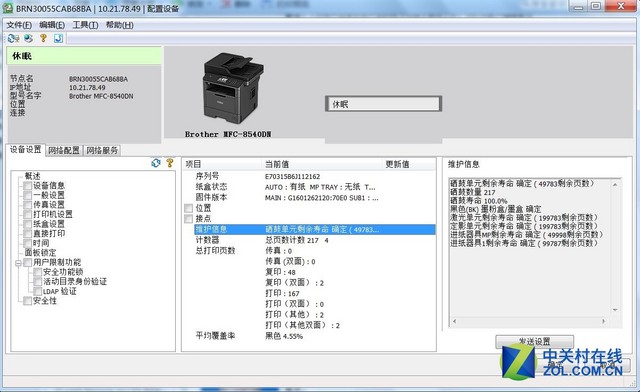Click the Brother MFC-8540DN printer image
This screenshot has width=640, height=392.
coord(233,88)
